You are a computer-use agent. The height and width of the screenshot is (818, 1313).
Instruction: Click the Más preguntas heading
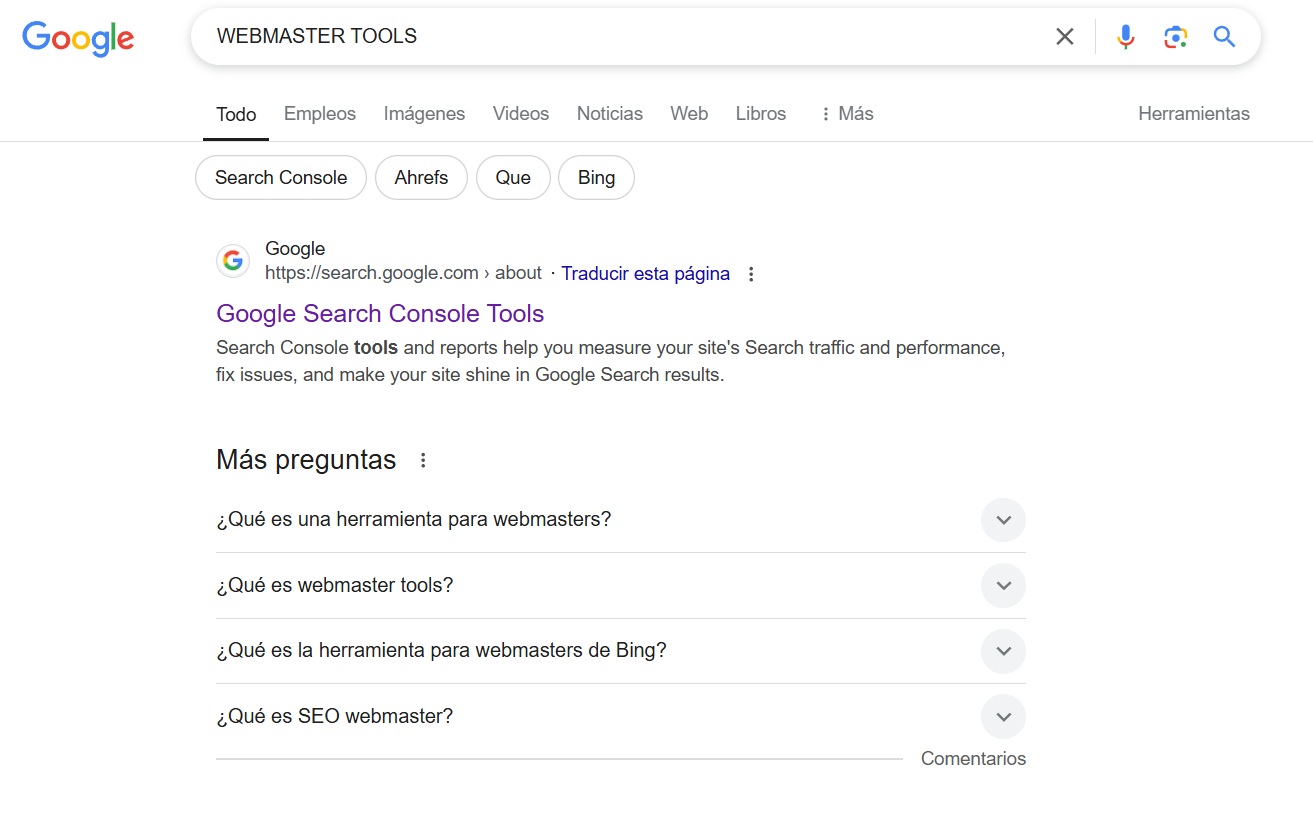tap(306, 460)
